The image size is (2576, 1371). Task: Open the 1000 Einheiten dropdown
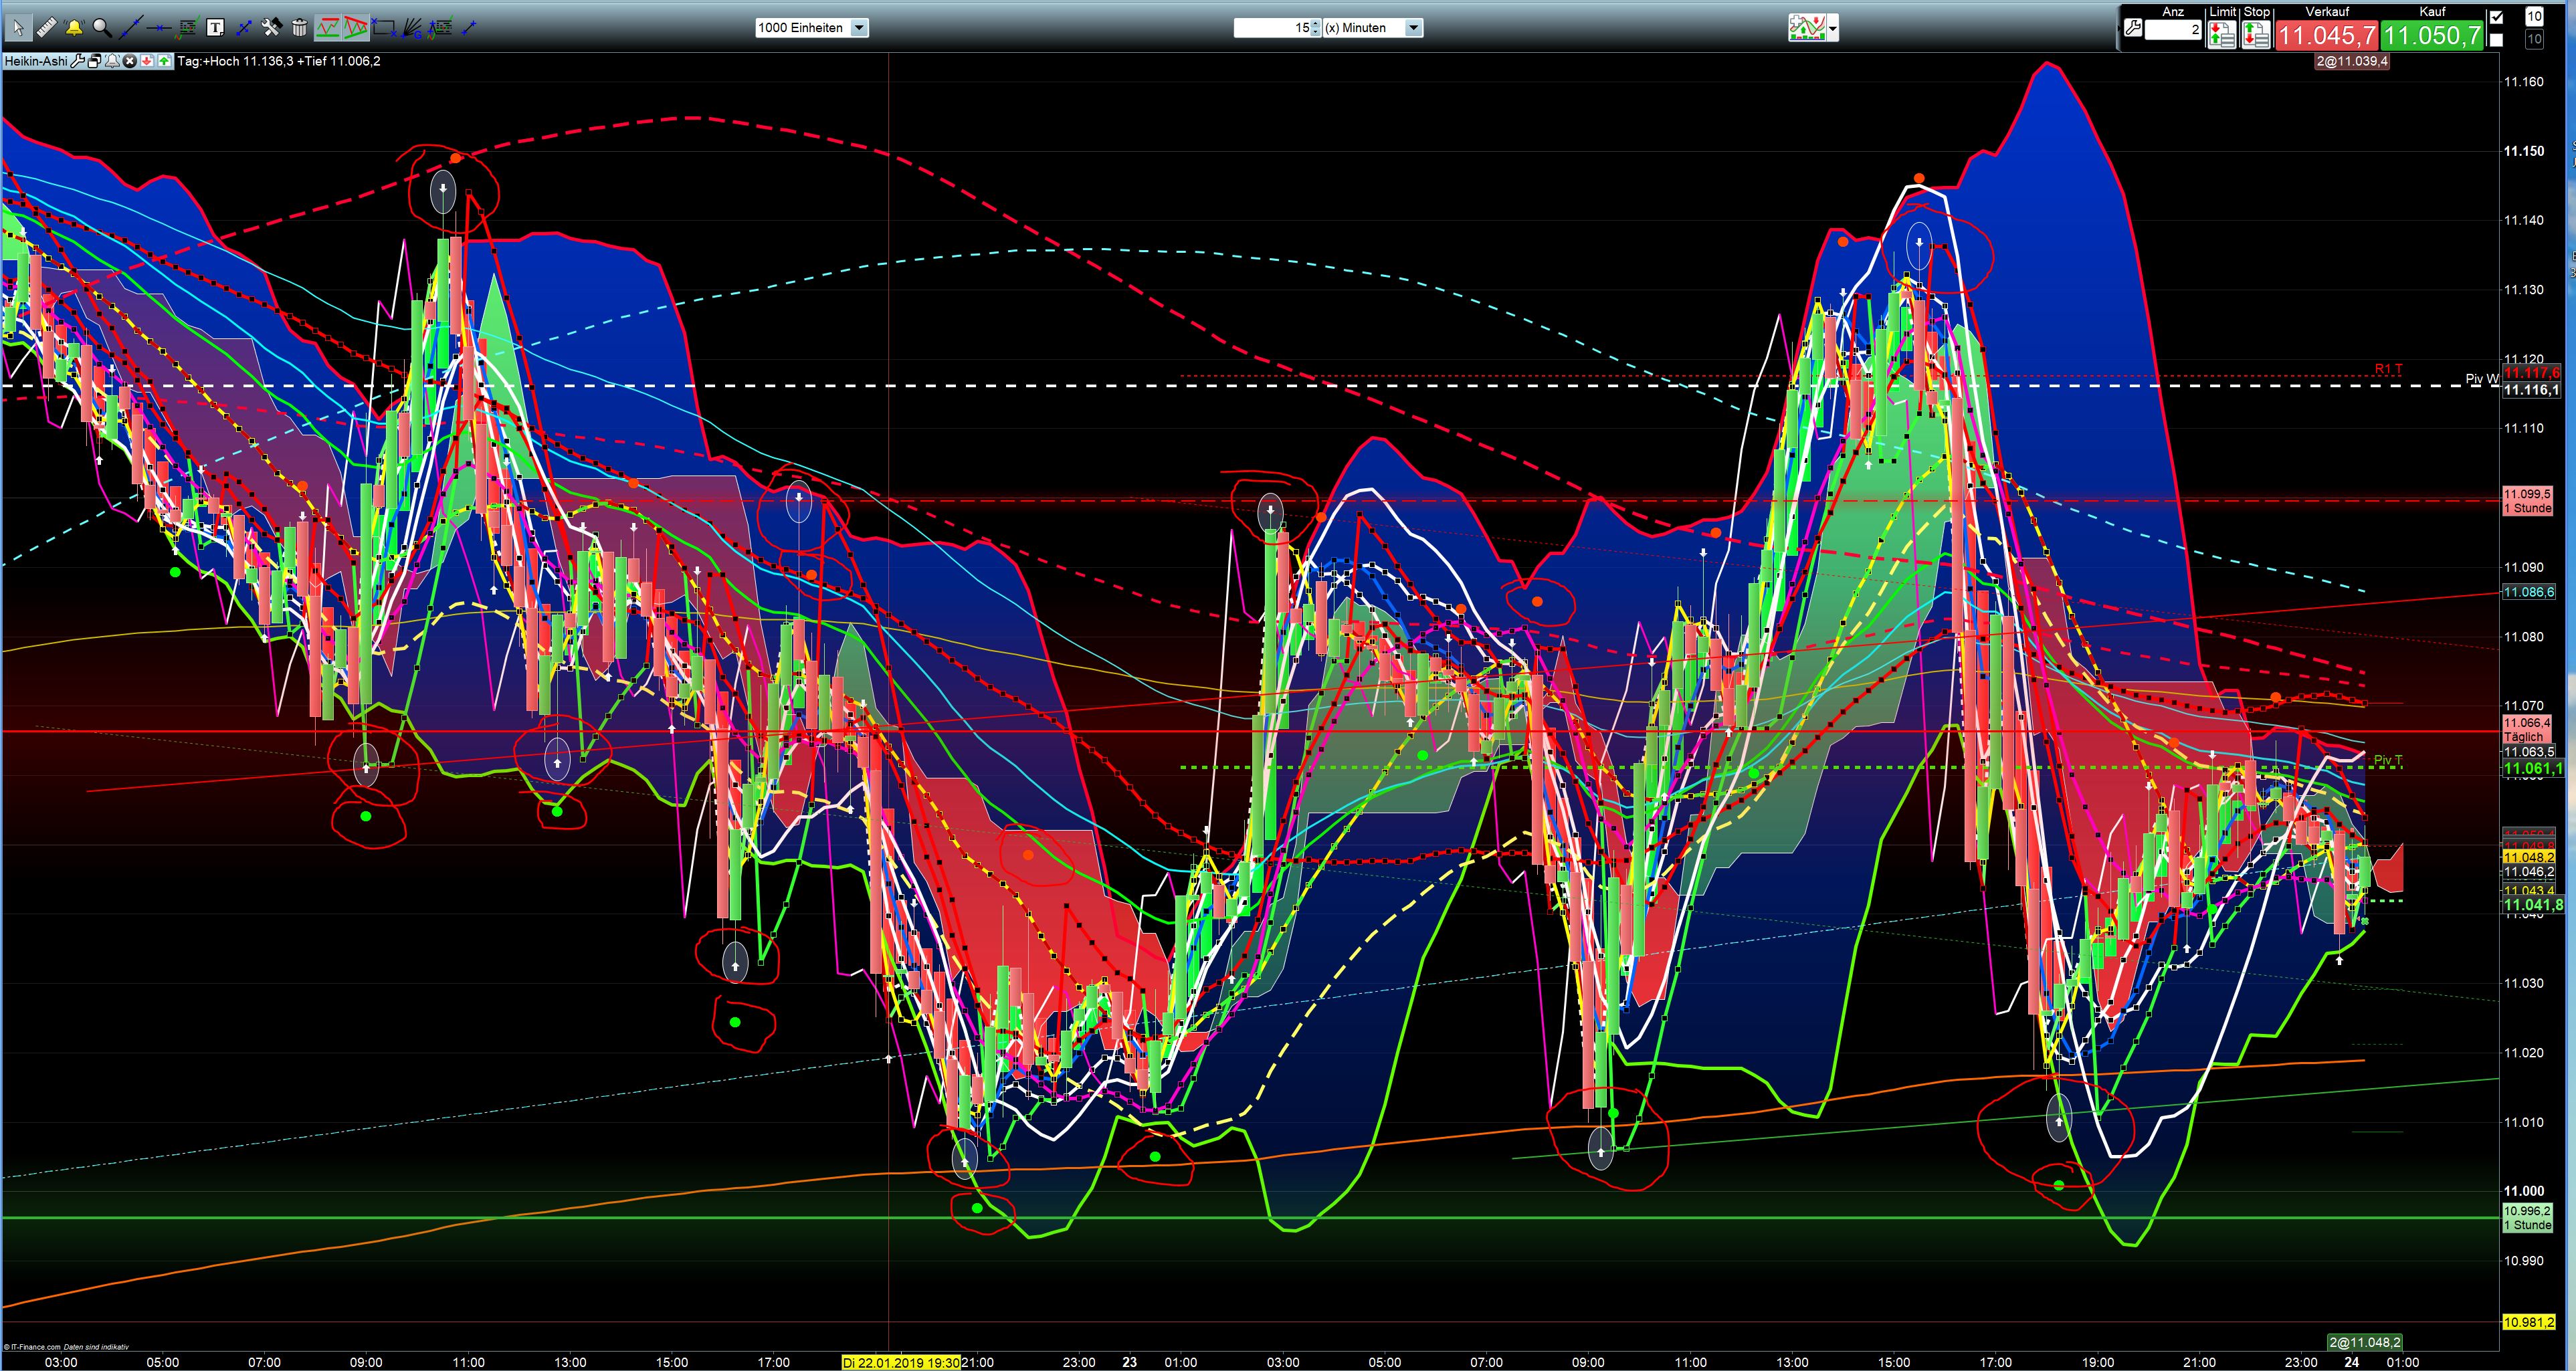tap(859, 28)
